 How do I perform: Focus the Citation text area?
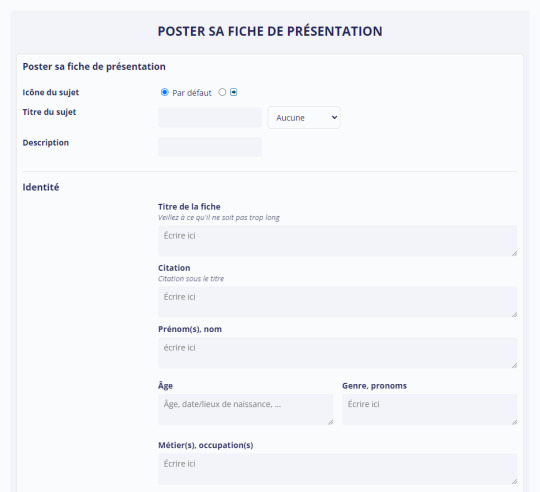click(x=338, y=302)
